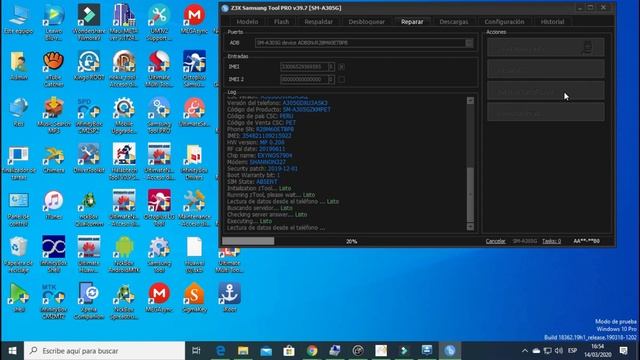The width and height of the screenshot is (640, 360).
Task: Toggle the checkbox next to IMEI
Action: (x=342, y=67)
